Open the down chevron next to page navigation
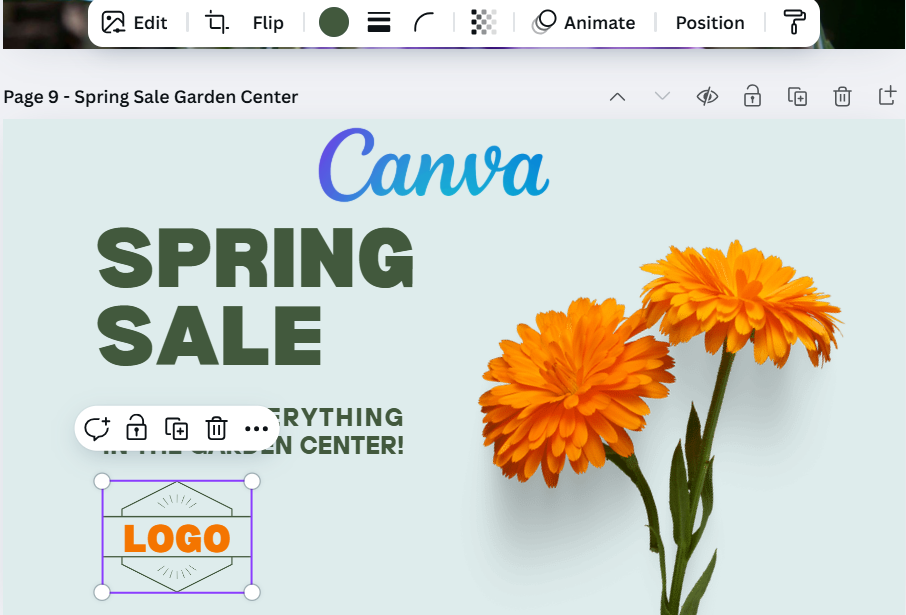Image resolution: width=906 pixels, height=615 pixels. (662, 97)
